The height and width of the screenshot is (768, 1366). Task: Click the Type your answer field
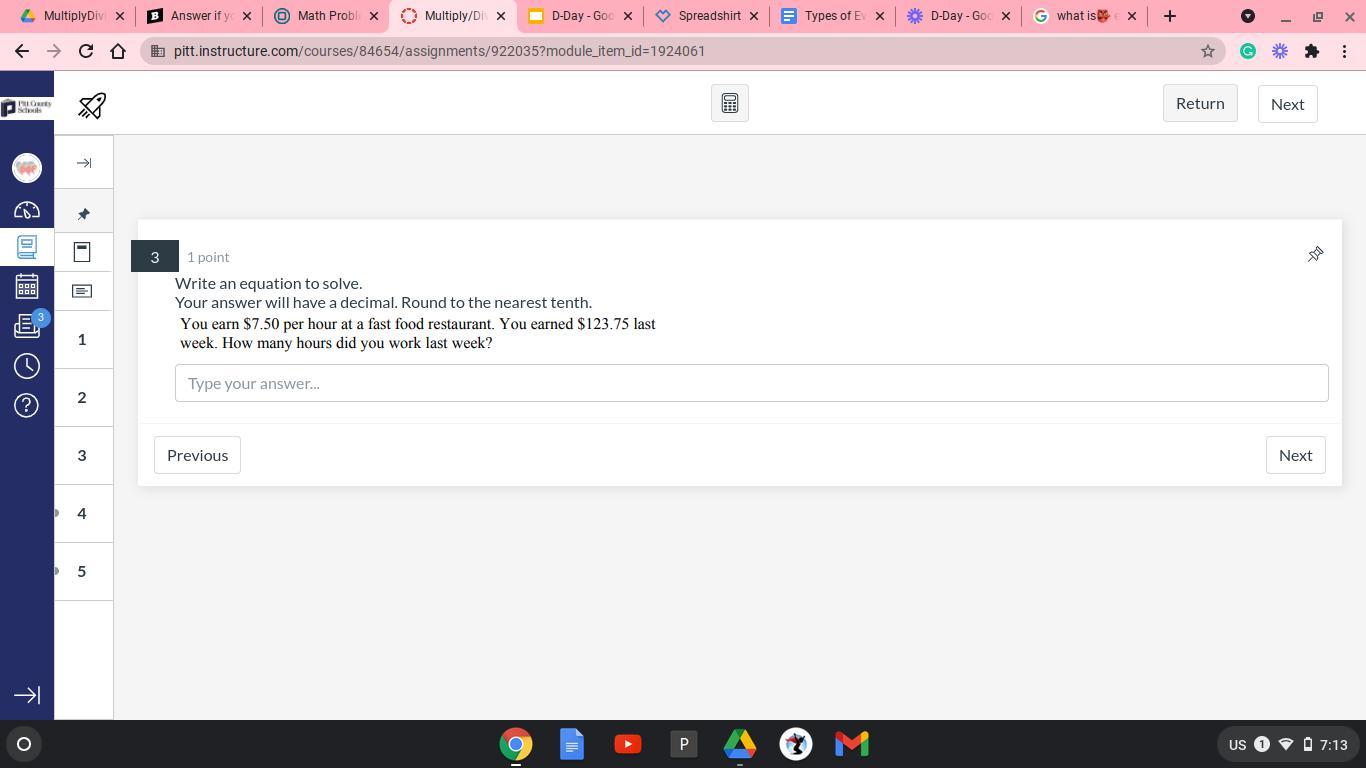(x=751, y=383)
